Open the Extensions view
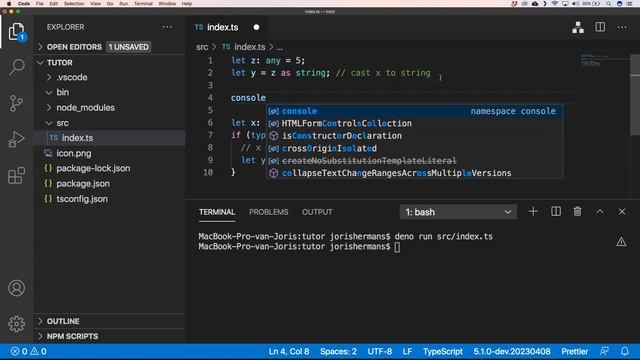Viewport: 640px width, 360px height. coord(16,176)
